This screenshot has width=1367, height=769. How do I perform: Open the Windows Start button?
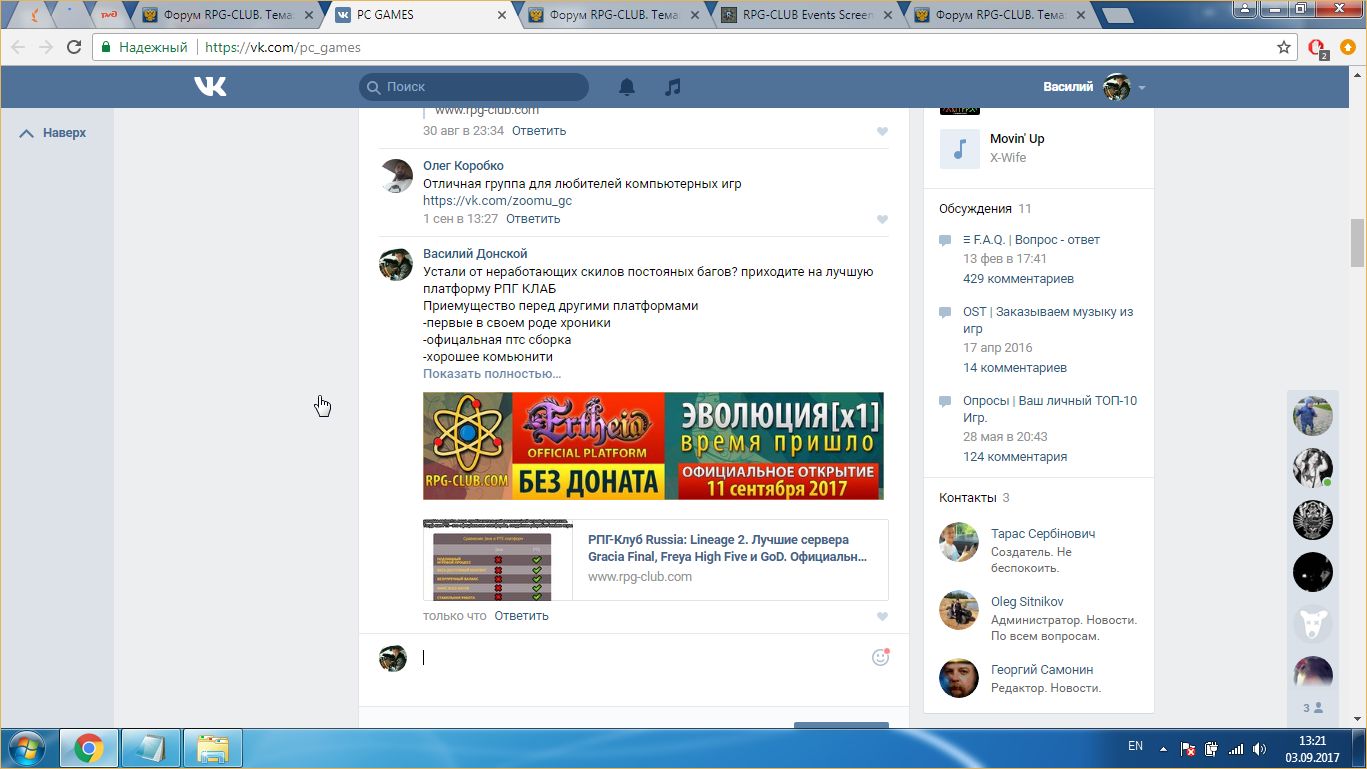26,748
